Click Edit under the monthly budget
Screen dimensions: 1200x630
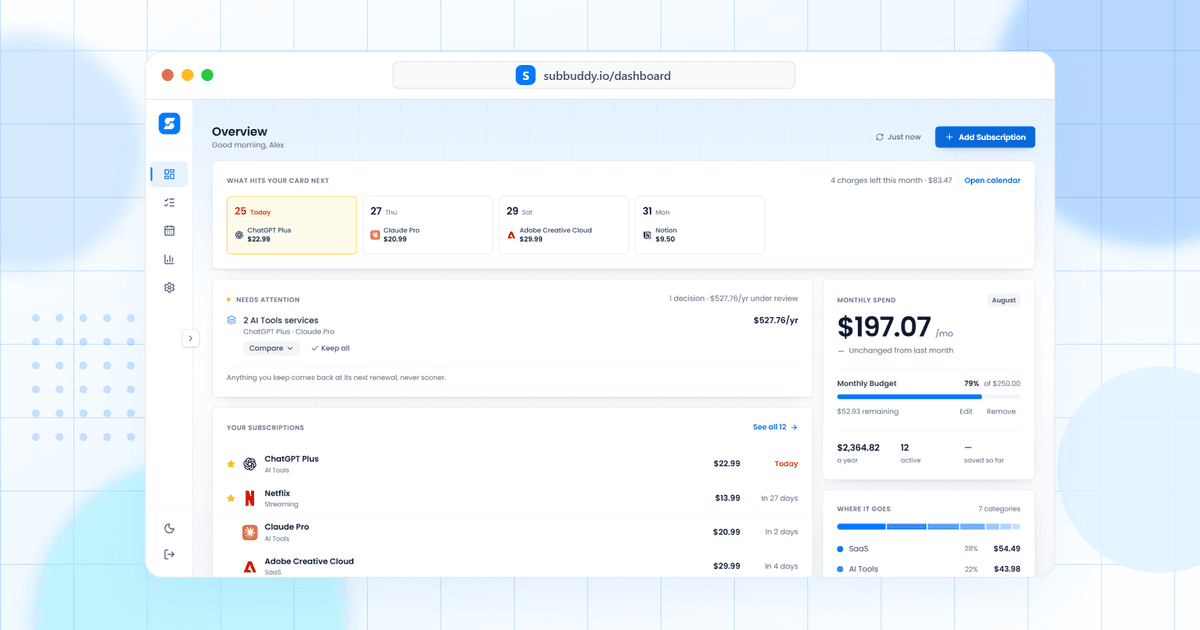click(966, 412)
